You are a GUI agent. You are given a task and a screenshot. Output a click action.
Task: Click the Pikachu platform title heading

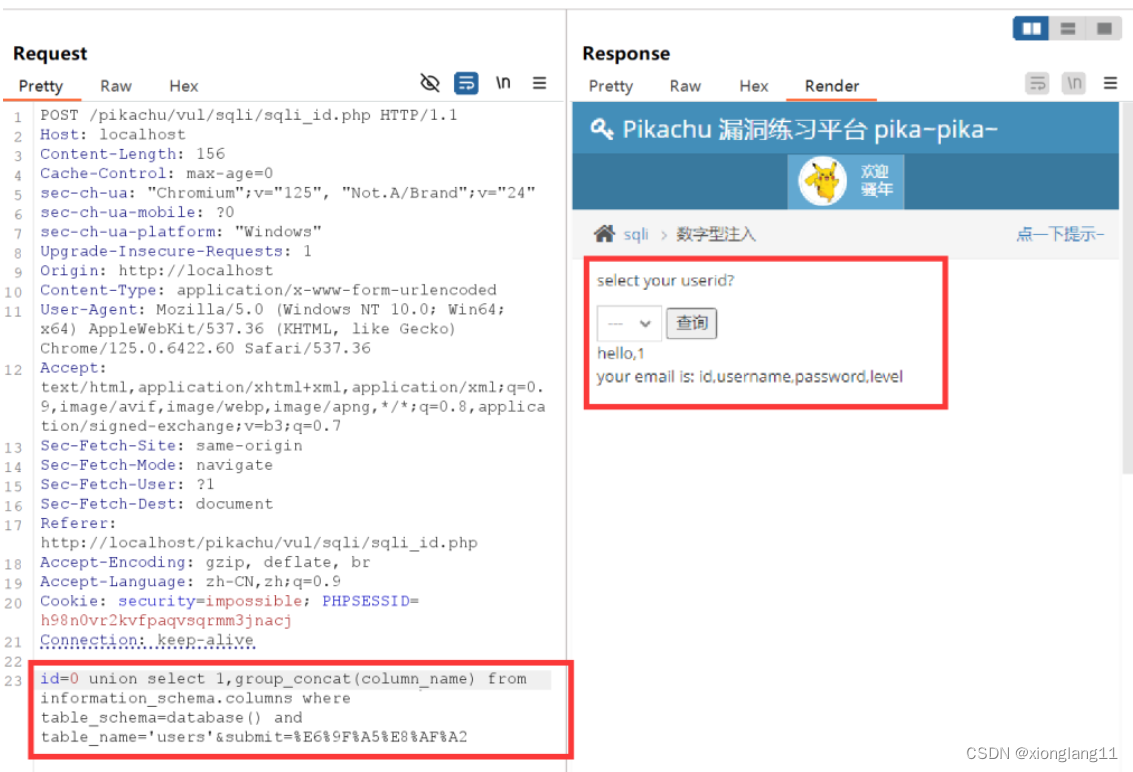click(810, 129)
